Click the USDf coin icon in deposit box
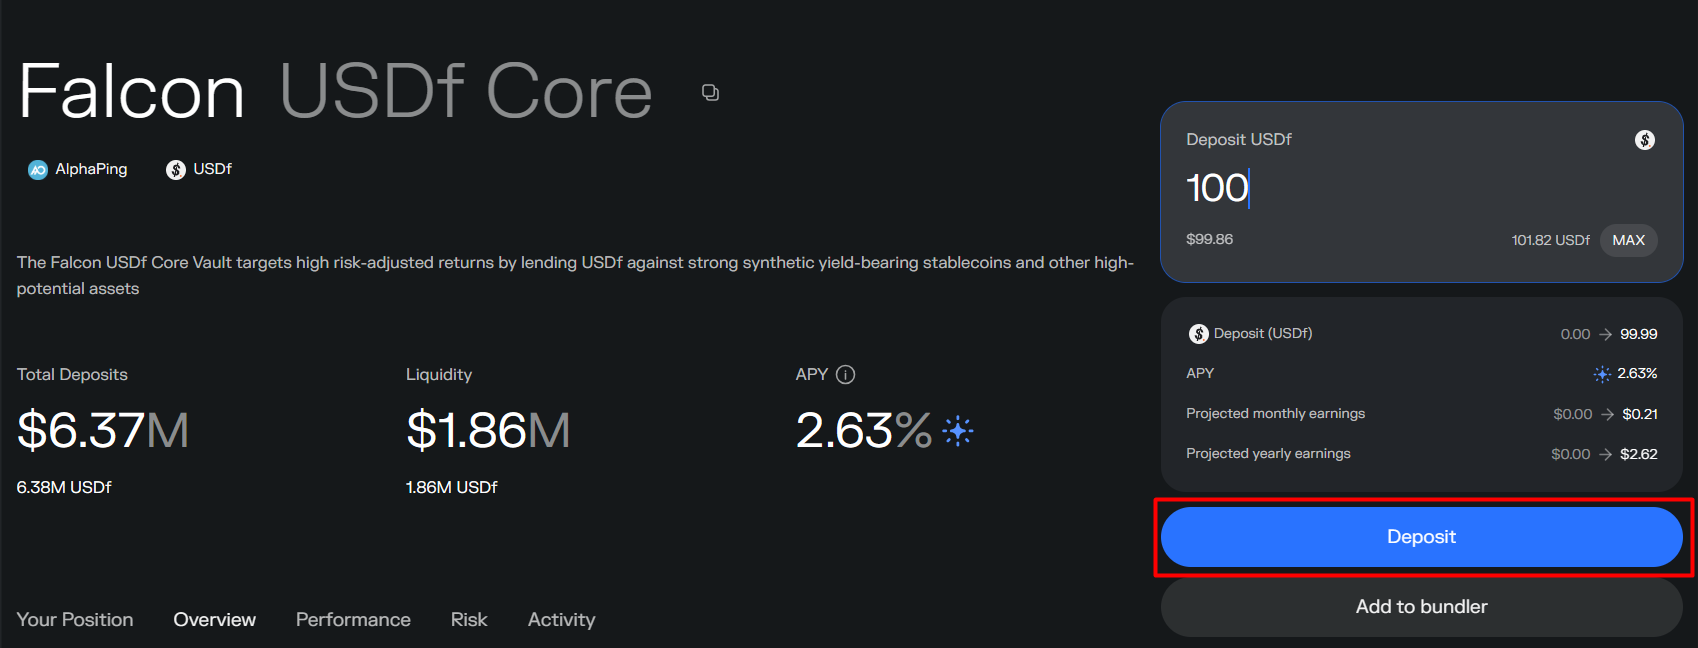 coord(1644,140)
